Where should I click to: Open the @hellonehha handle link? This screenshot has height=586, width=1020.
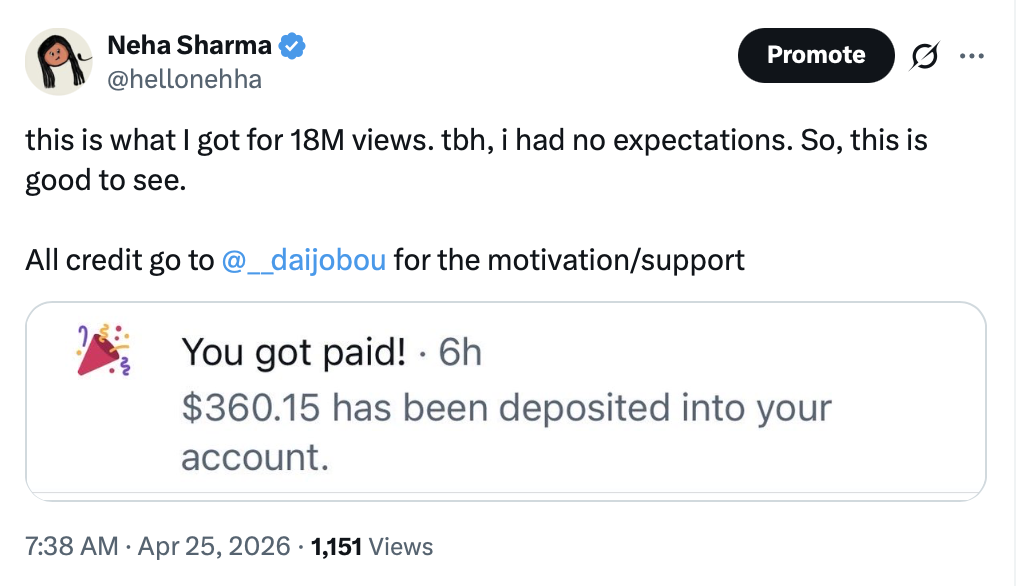184,79
